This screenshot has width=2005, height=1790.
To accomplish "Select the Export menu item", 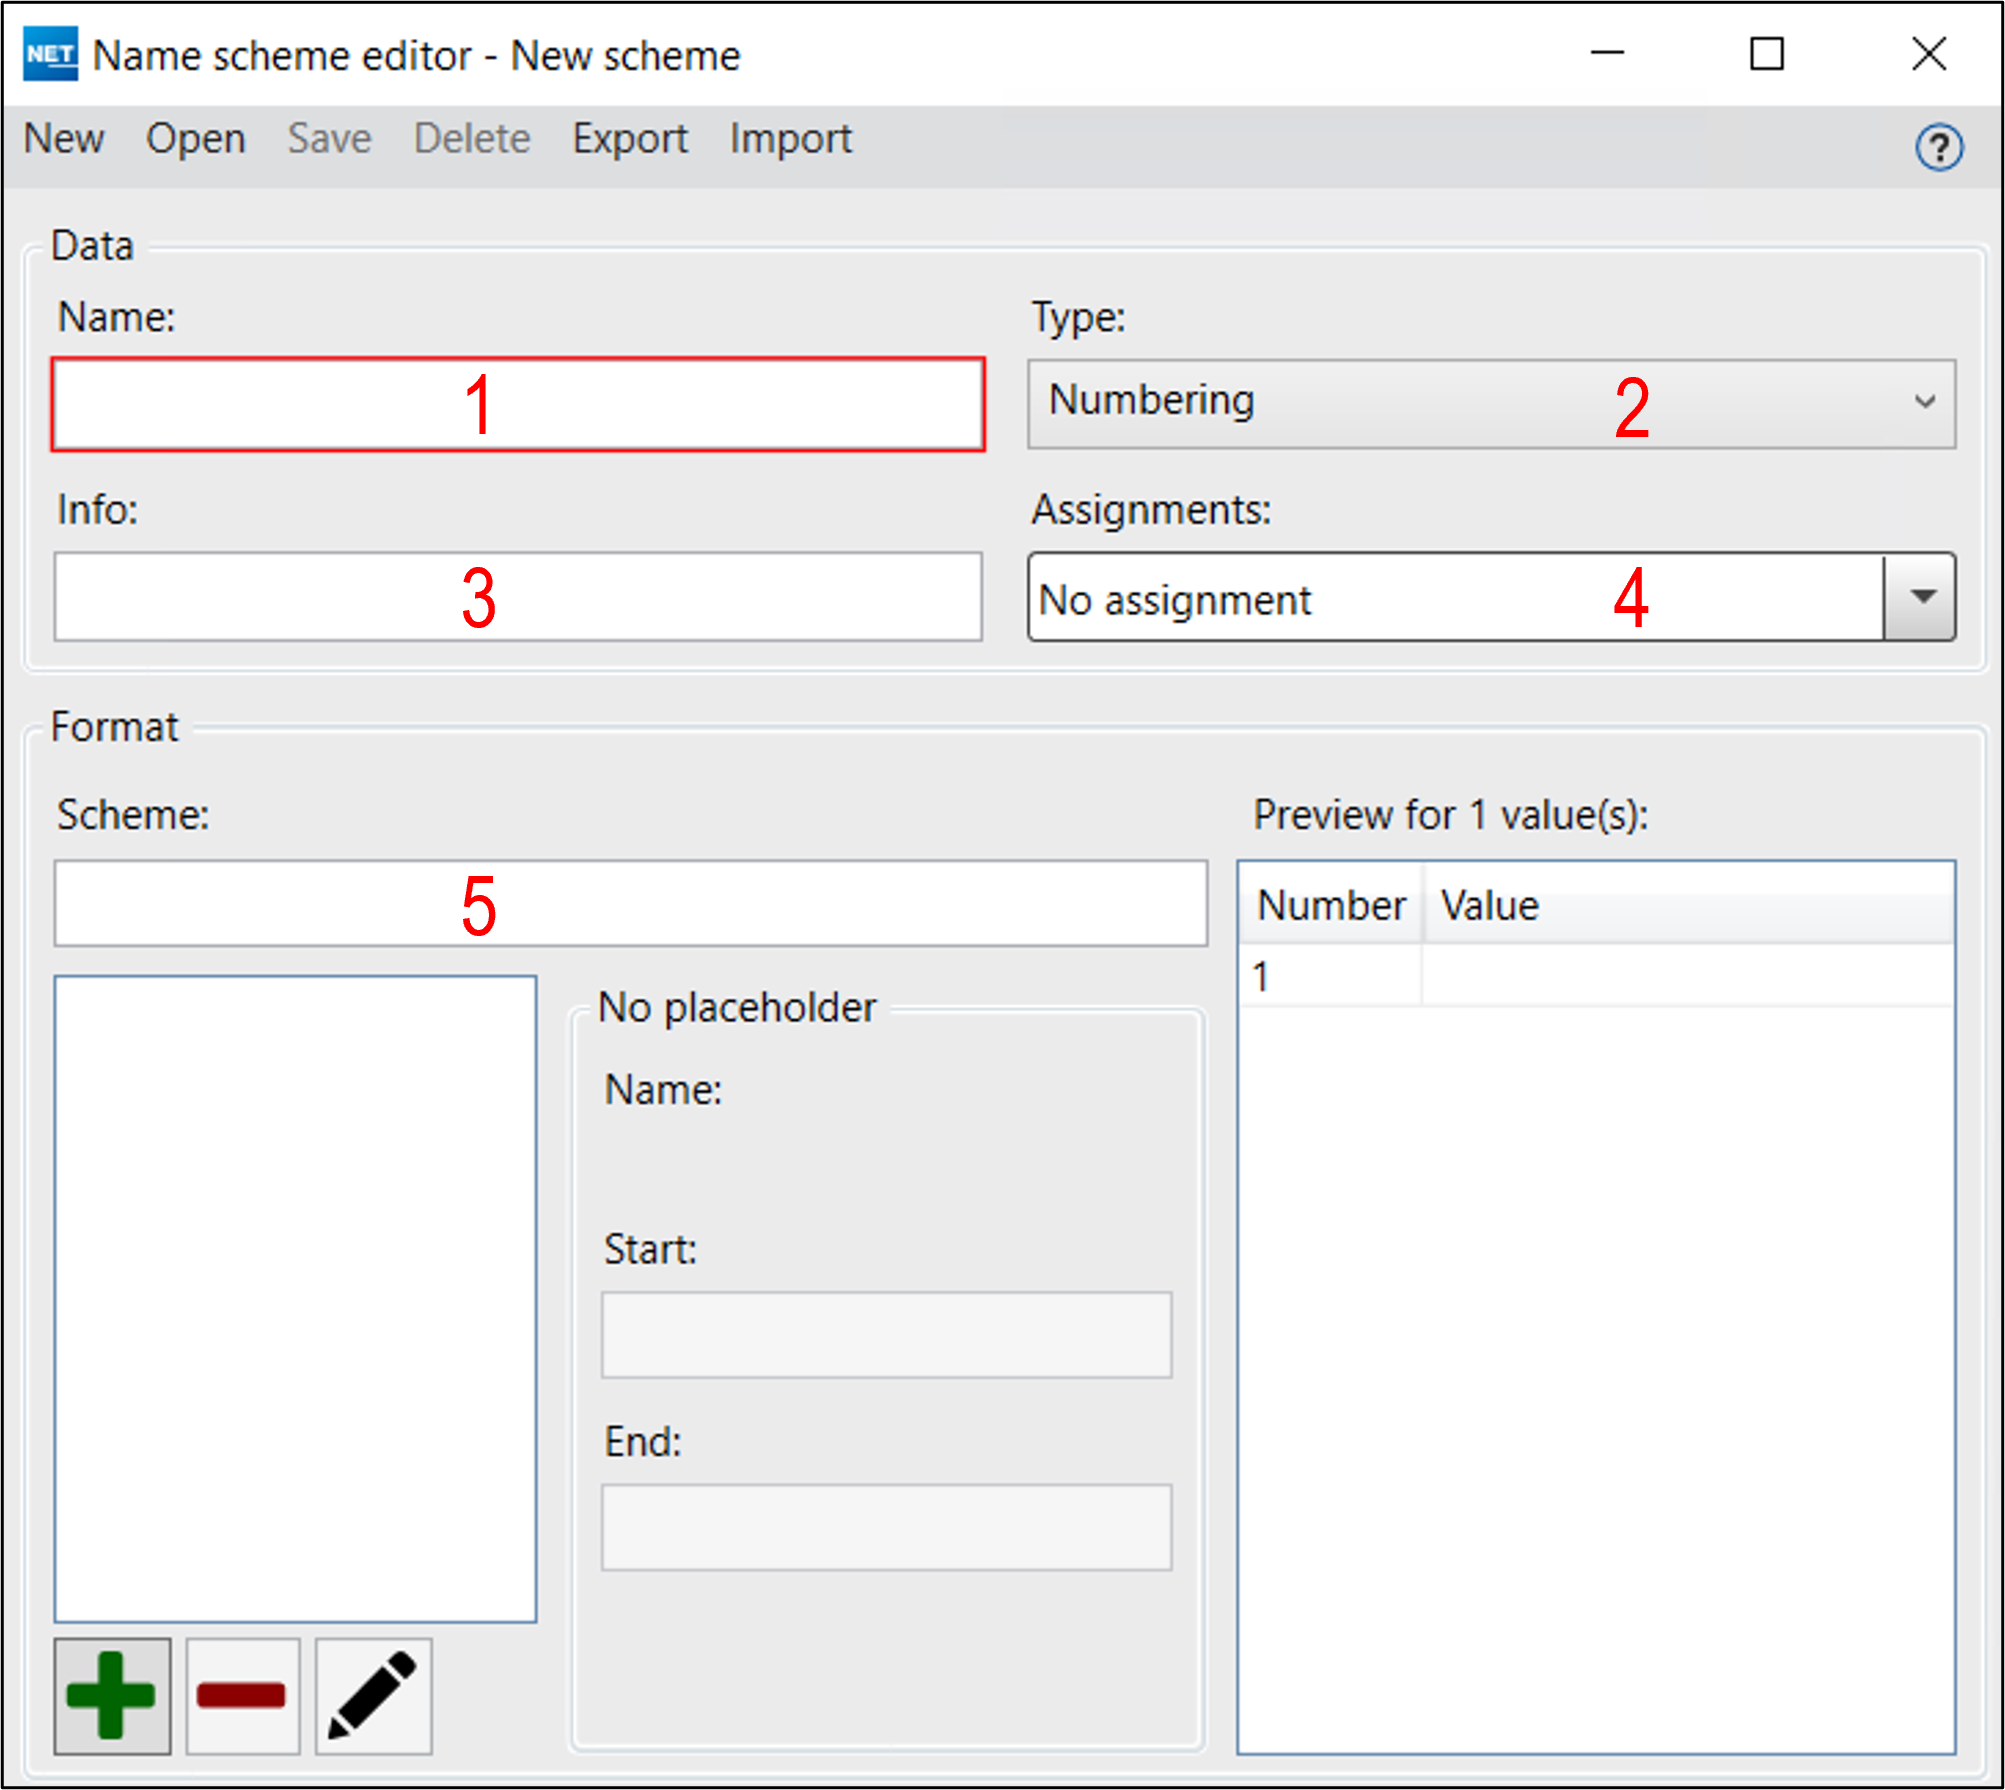I will pos(629,138).
